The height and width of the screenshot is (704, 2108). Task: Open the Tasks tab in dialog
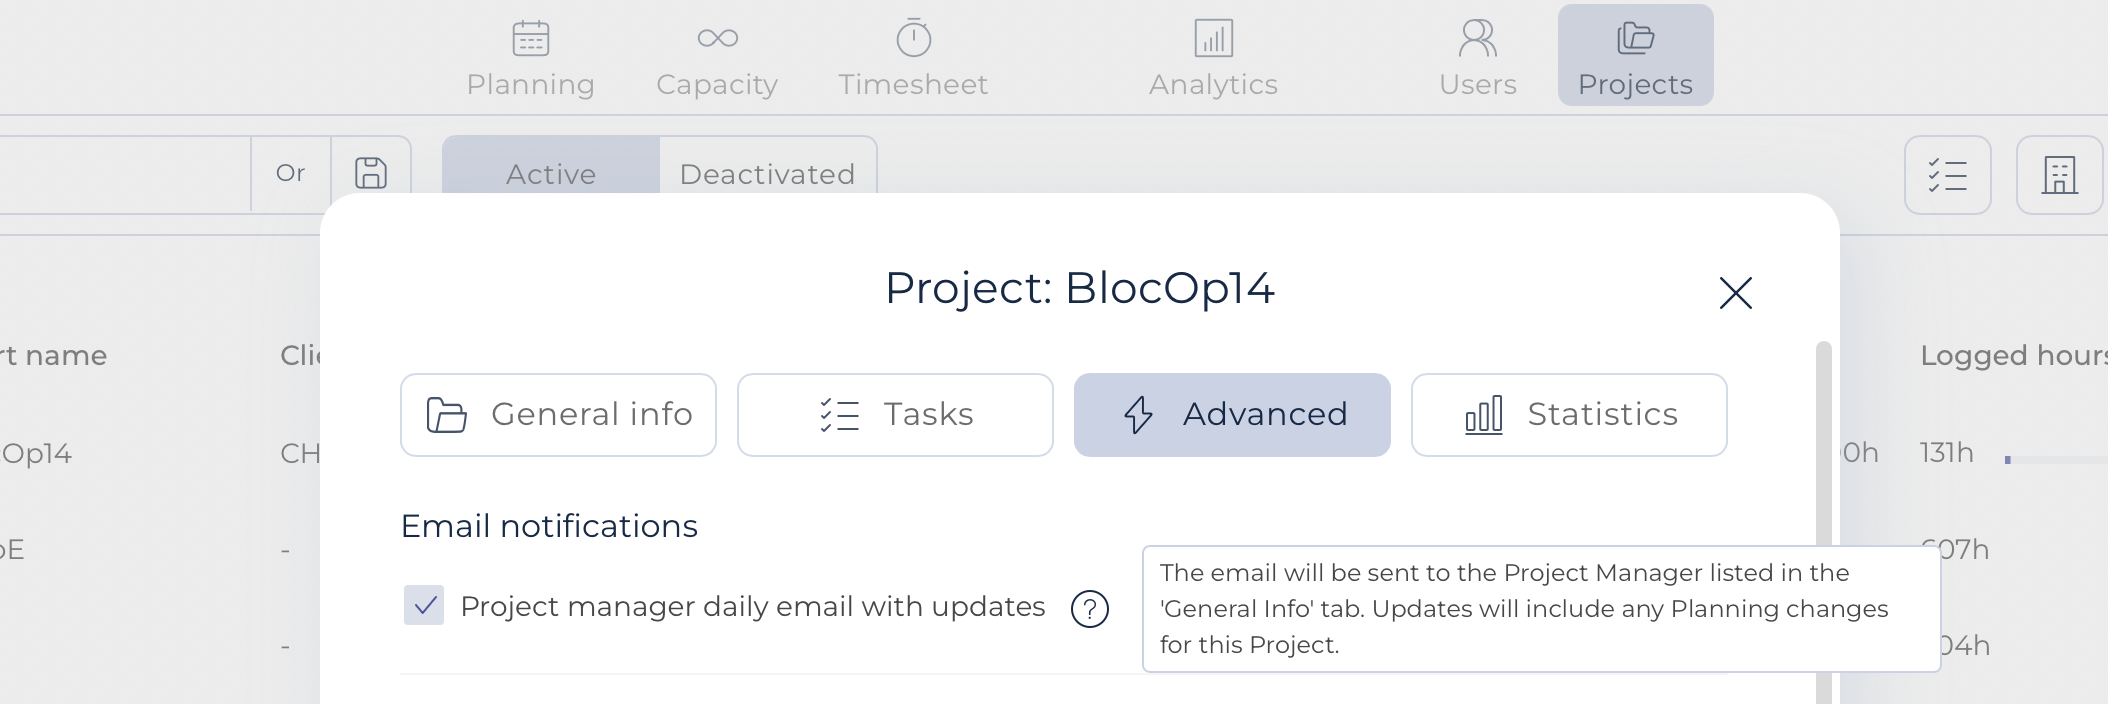[x=895, y=415]
